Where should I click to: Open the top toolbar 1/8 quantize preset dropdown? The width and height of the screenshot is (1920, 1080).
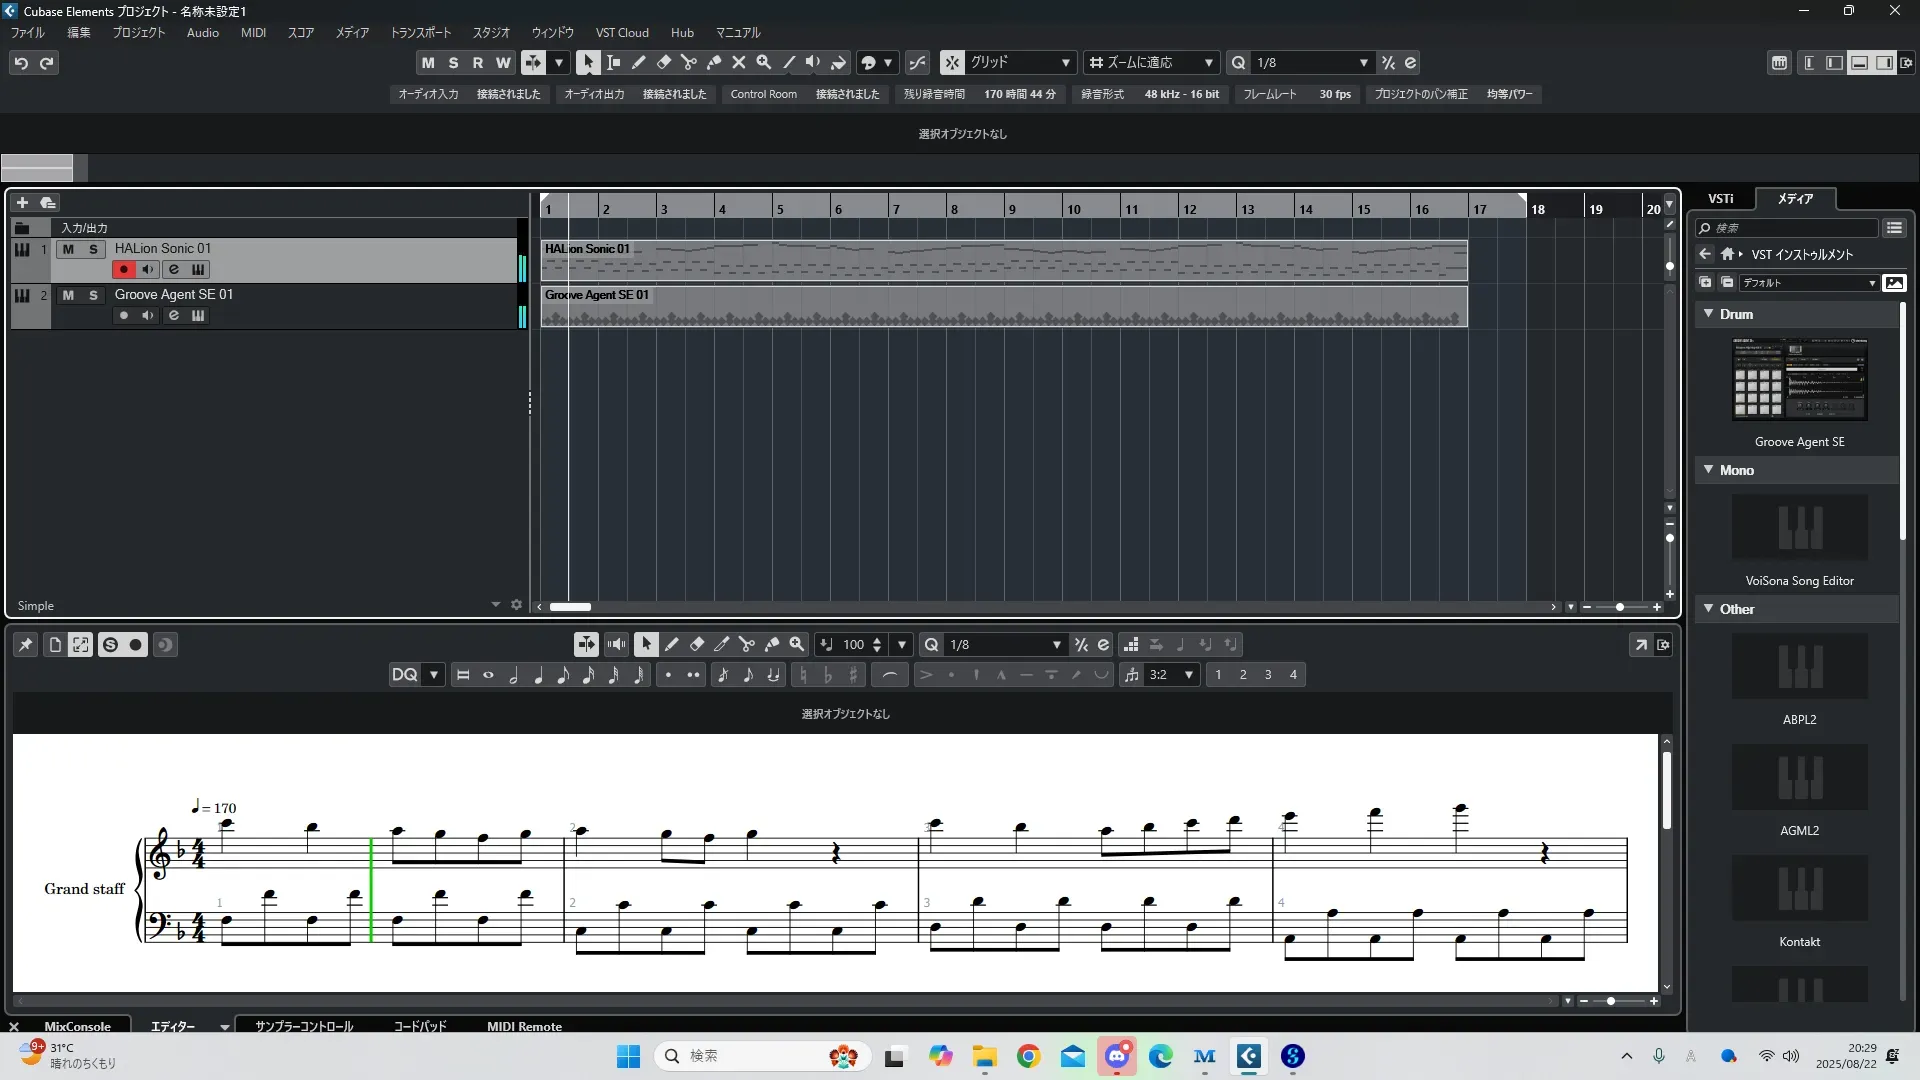[1363, 62]
